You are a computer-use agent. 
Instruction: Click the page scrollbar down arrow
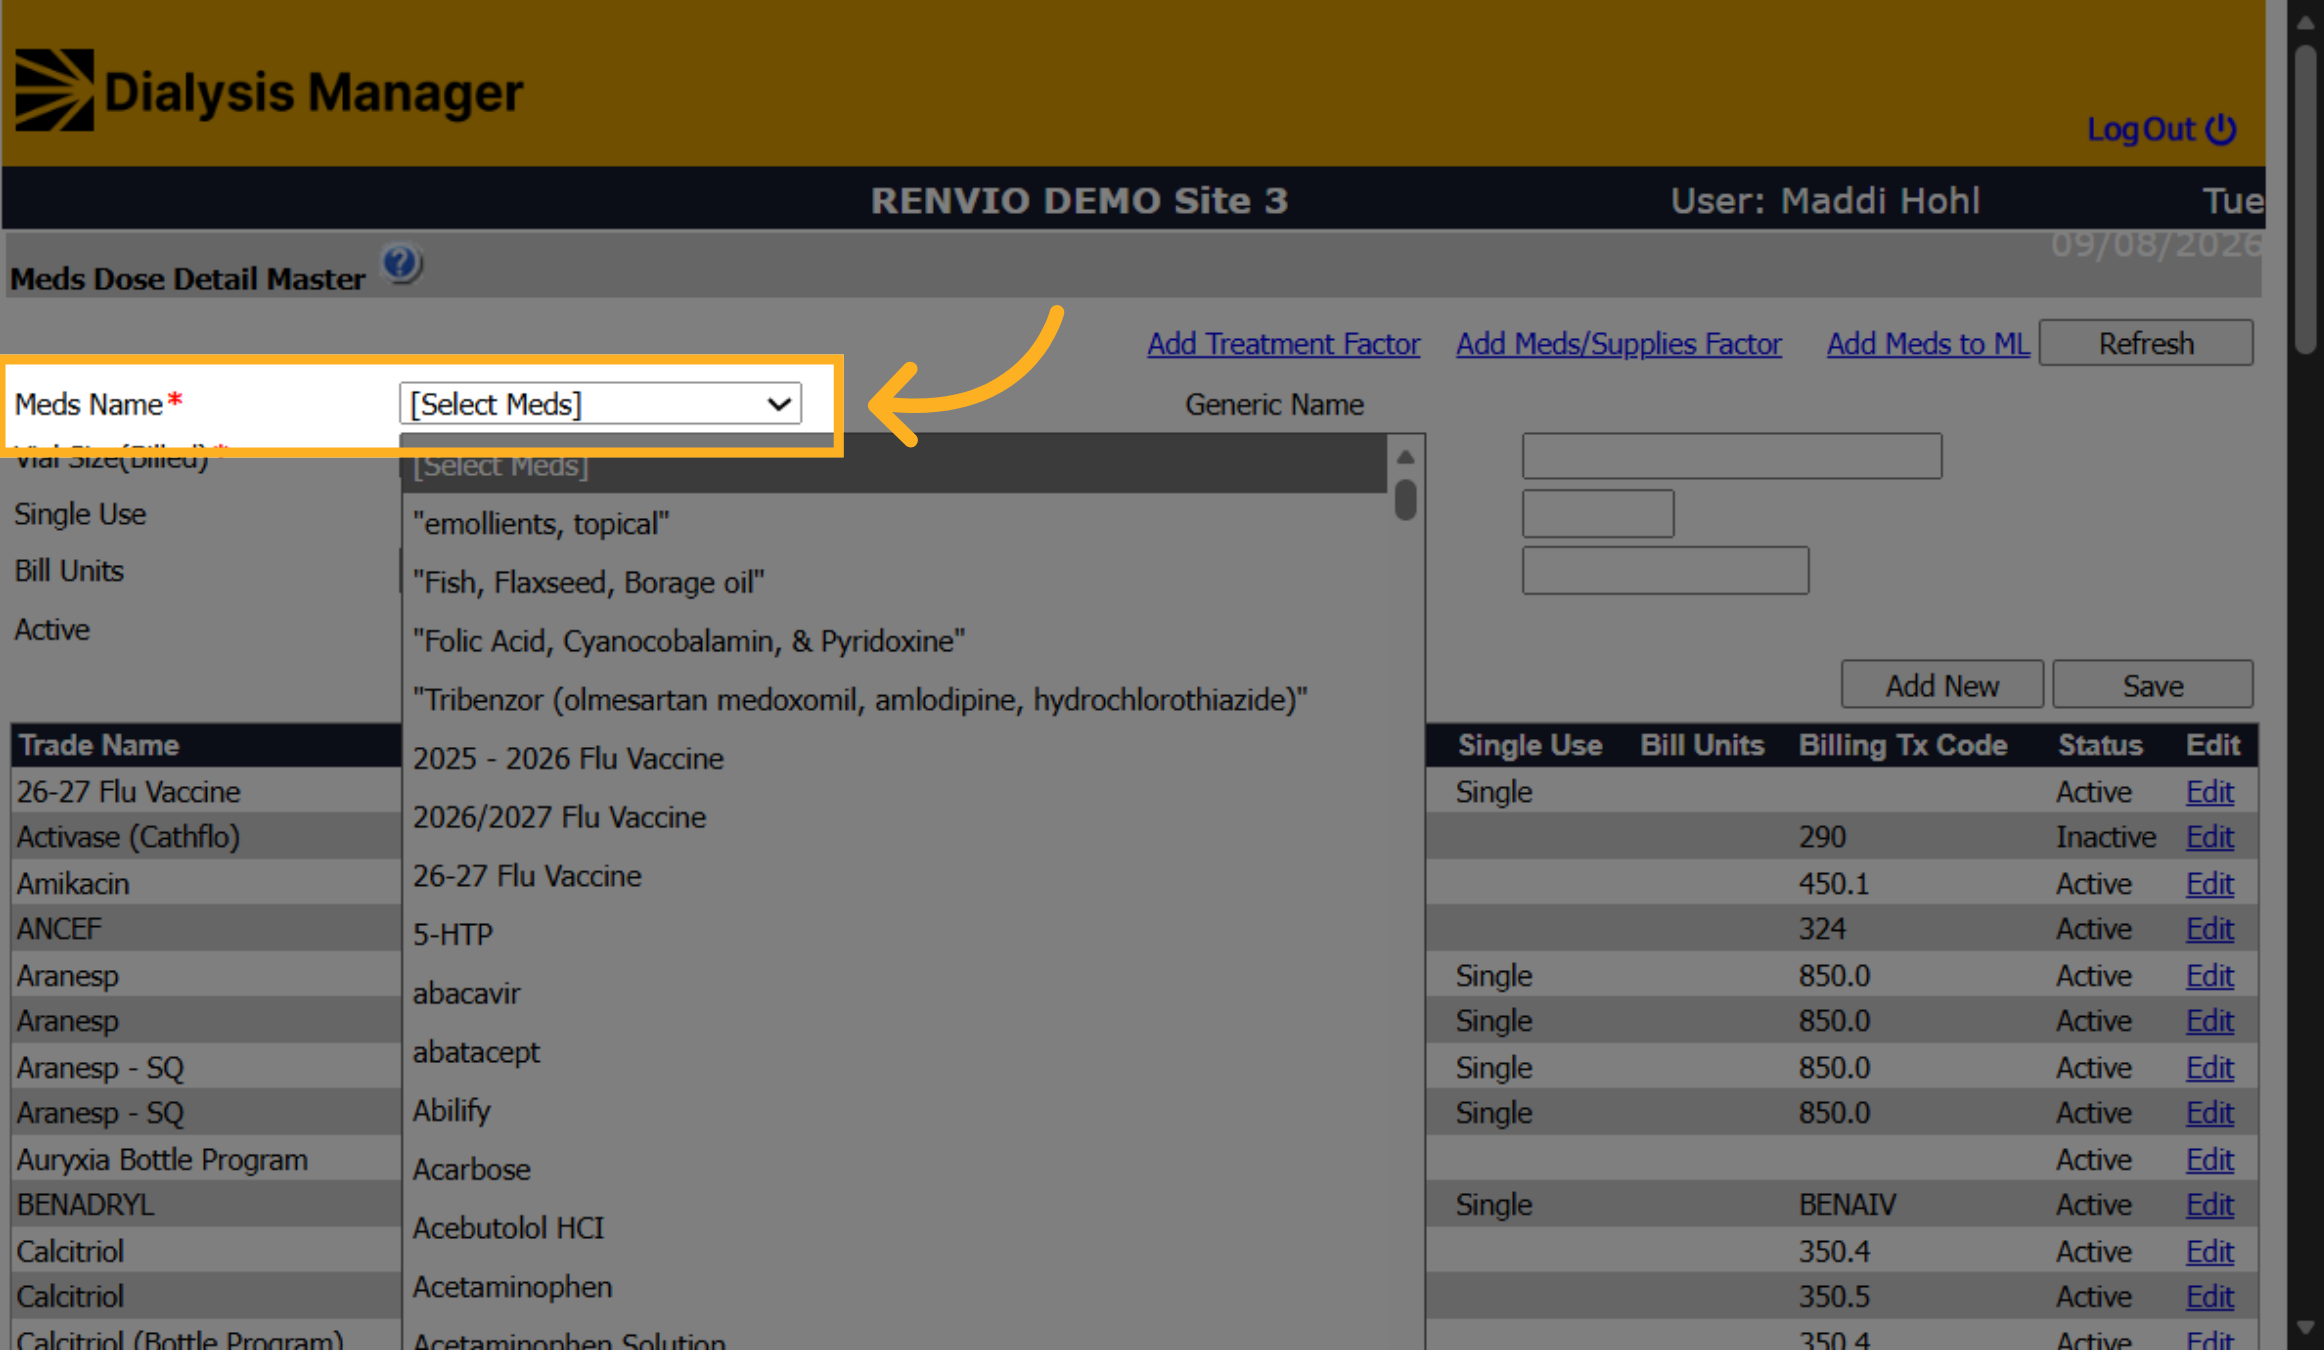coord(2306,1328)
